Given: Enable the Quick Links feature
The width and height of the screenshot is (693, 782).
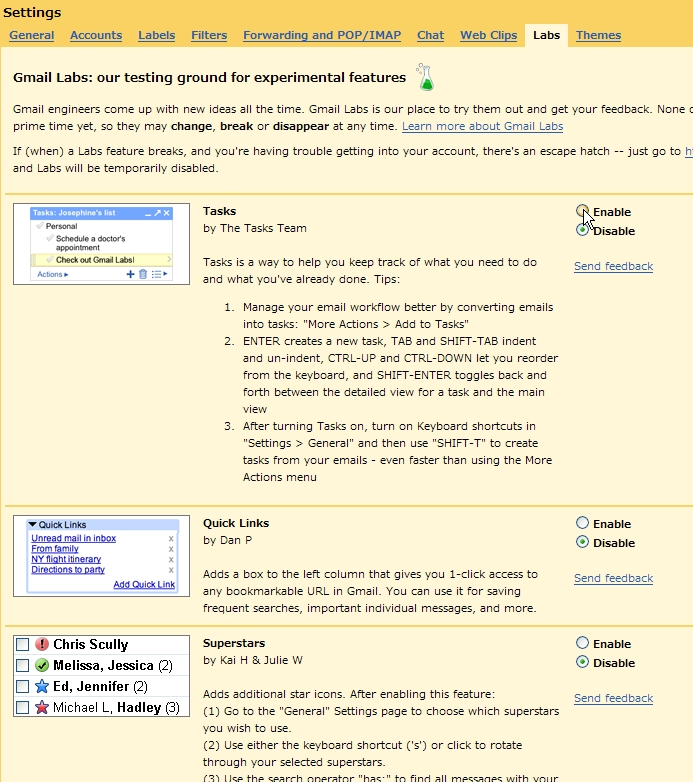Looking at the screenshot, I should (x=582, y=523).
